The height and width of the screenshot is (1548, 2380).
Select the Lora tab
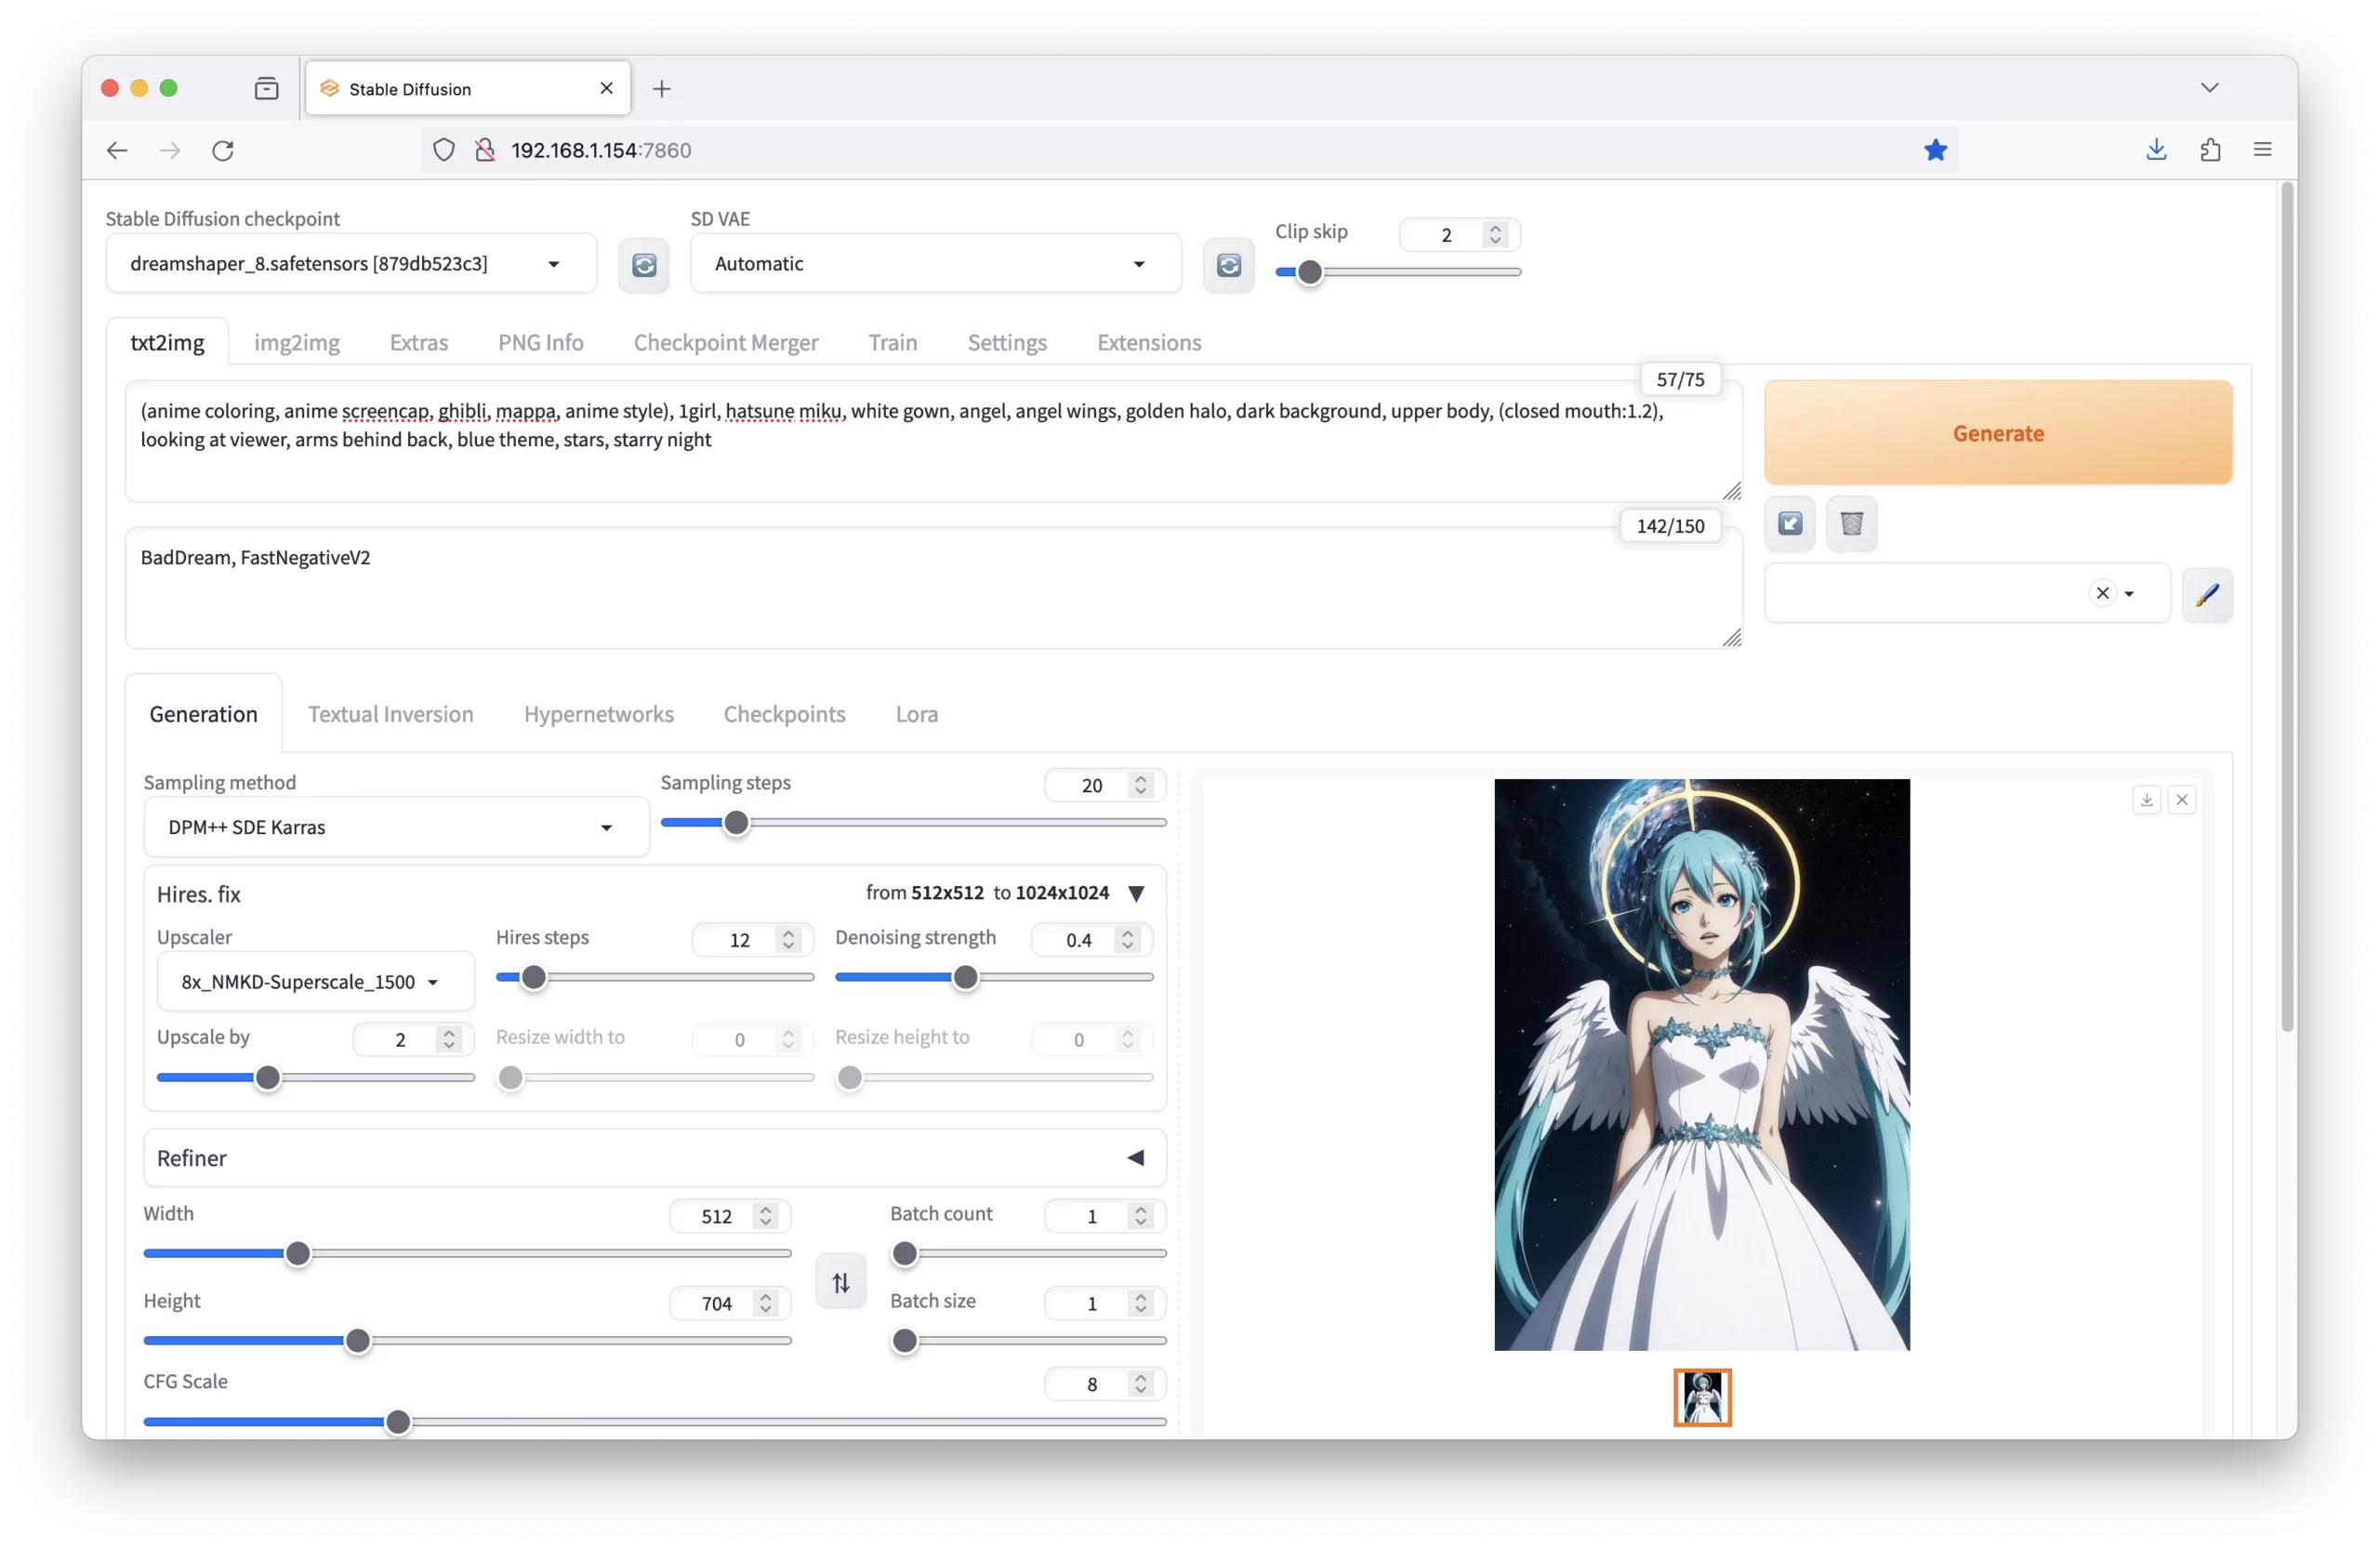tap(916, 714)
